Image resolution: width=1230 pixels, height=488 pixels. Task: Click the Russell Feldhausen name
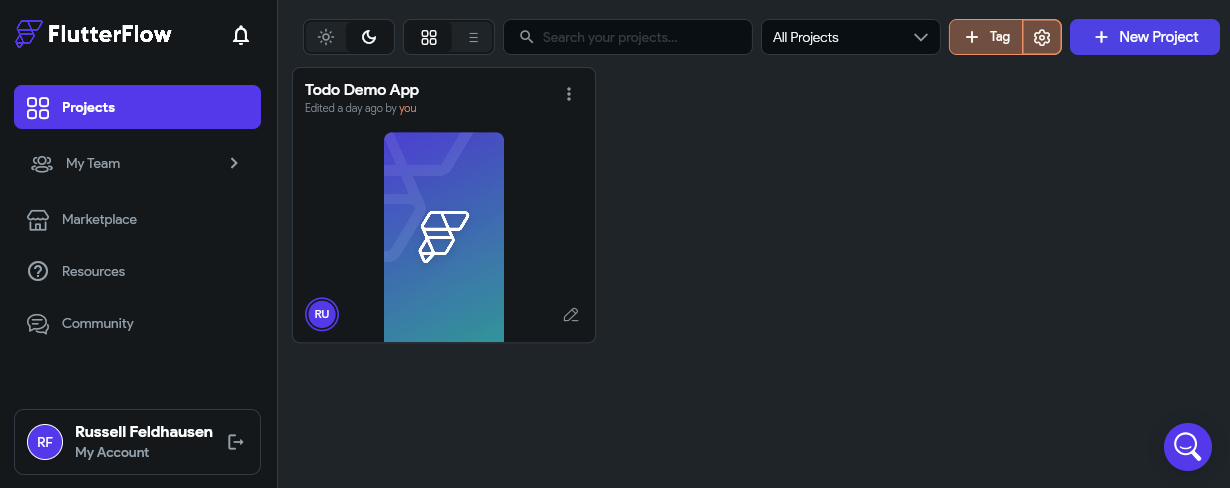click(x=144, y=432)
